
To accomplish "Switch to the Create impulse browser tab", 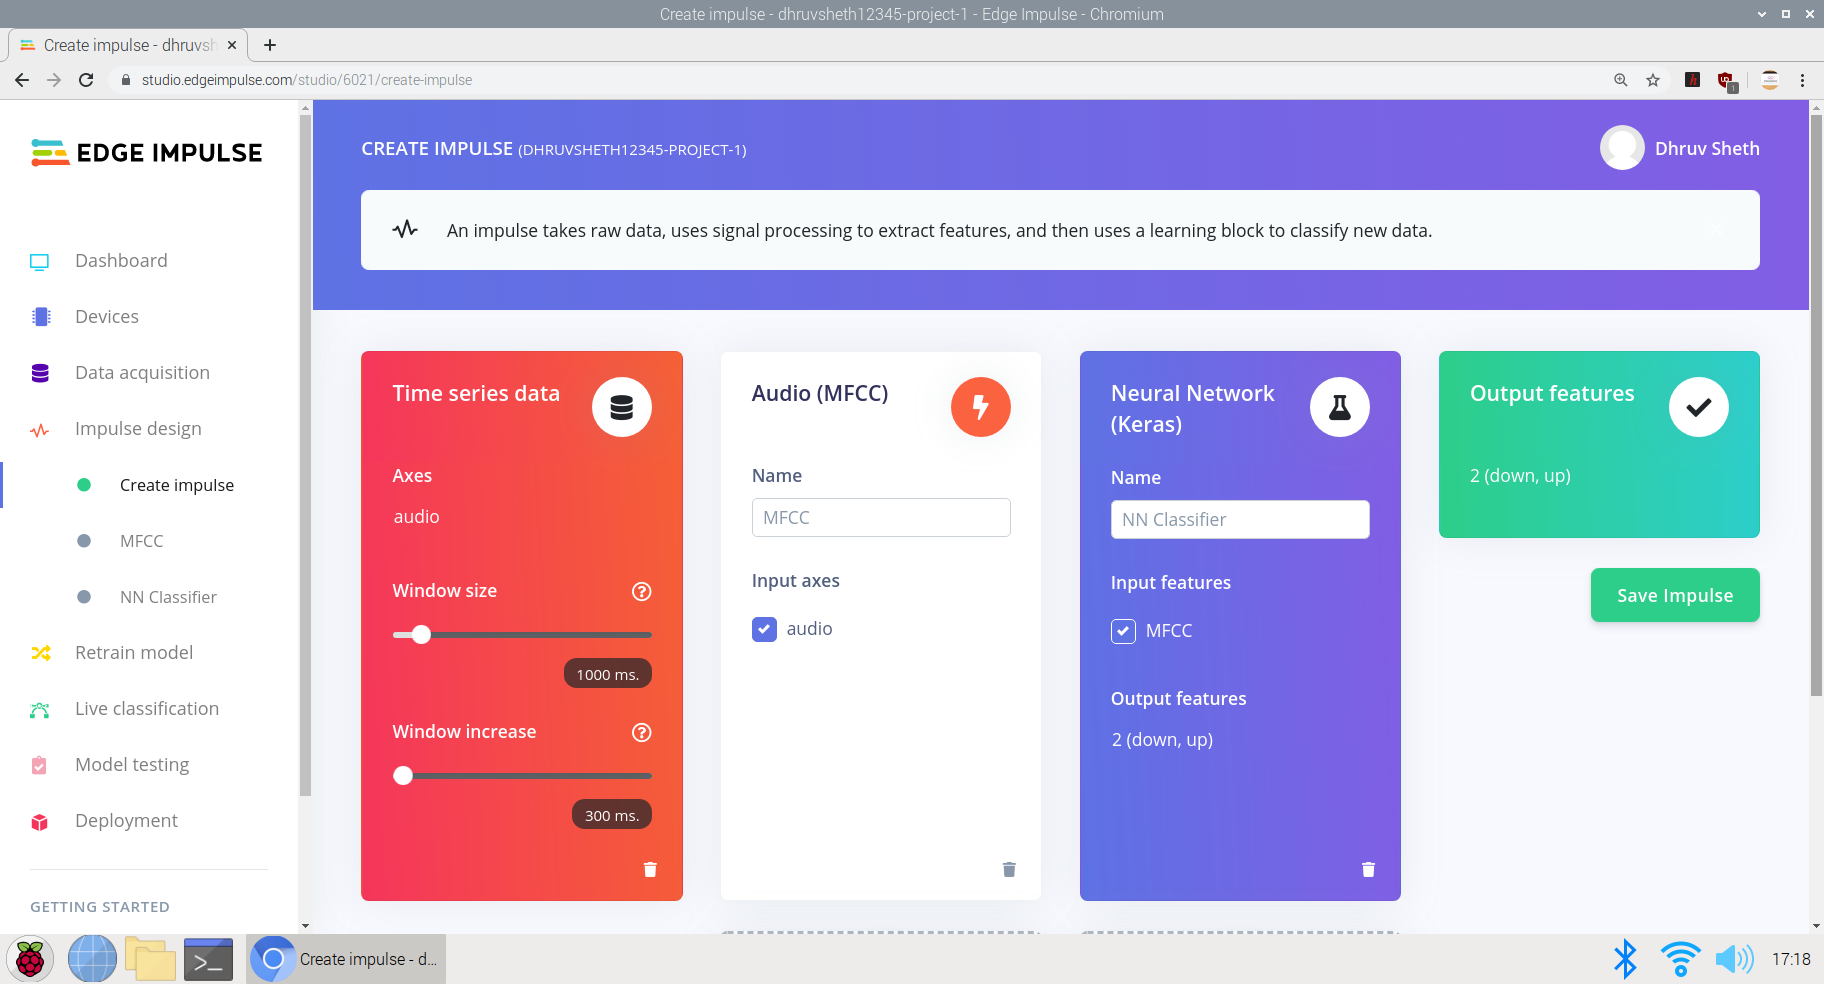I will coord(120,45).
